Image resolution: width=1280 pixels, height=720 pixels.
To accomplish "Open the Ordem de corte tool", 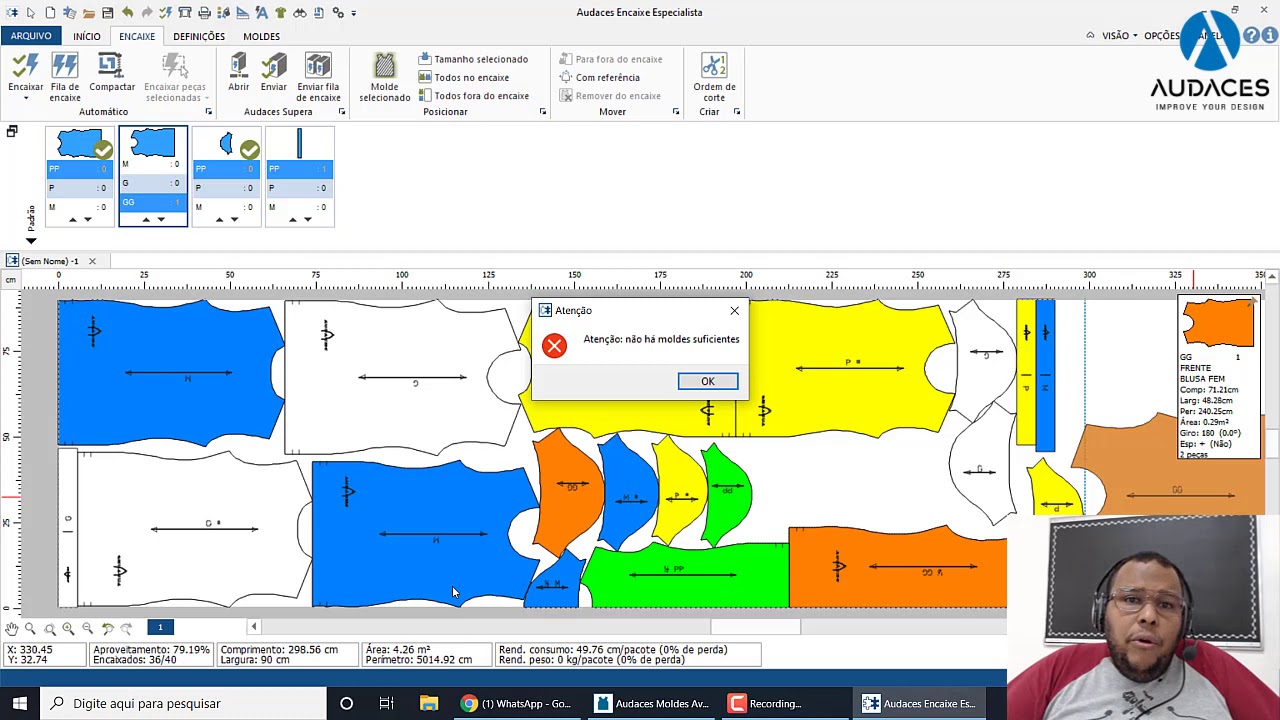I will pyautogui.click(x=714, y=78).
